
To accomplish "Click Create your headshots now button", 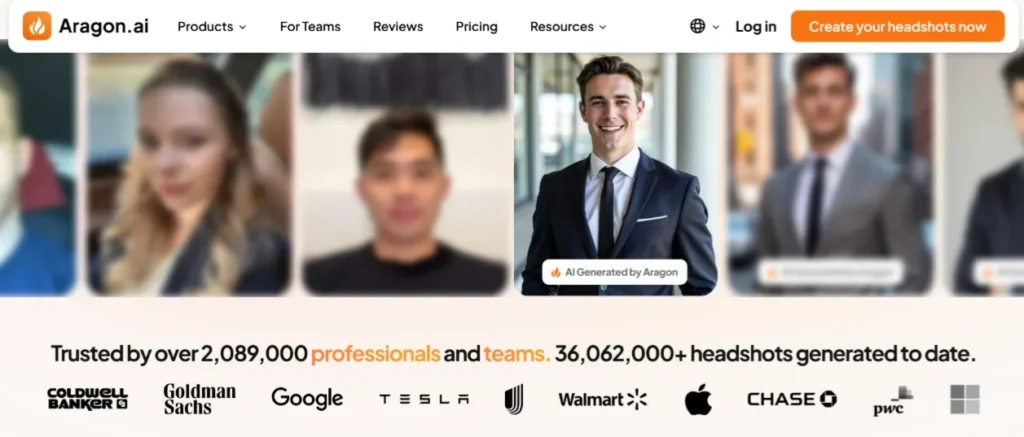I will pyautogui.click(x=897, y=26).
